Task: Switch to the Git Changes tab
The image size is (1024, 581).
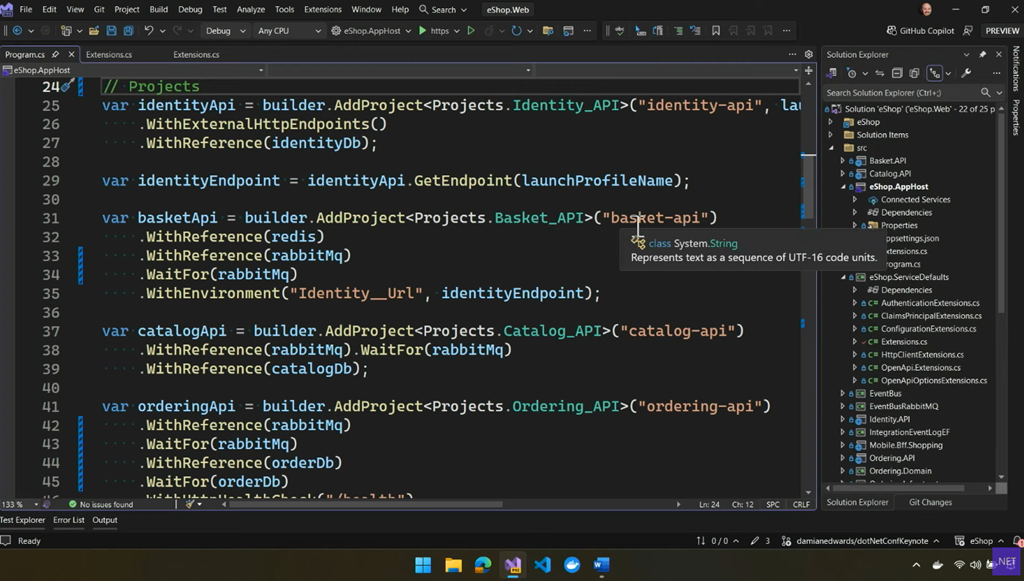Action: [x=930, y=502]
